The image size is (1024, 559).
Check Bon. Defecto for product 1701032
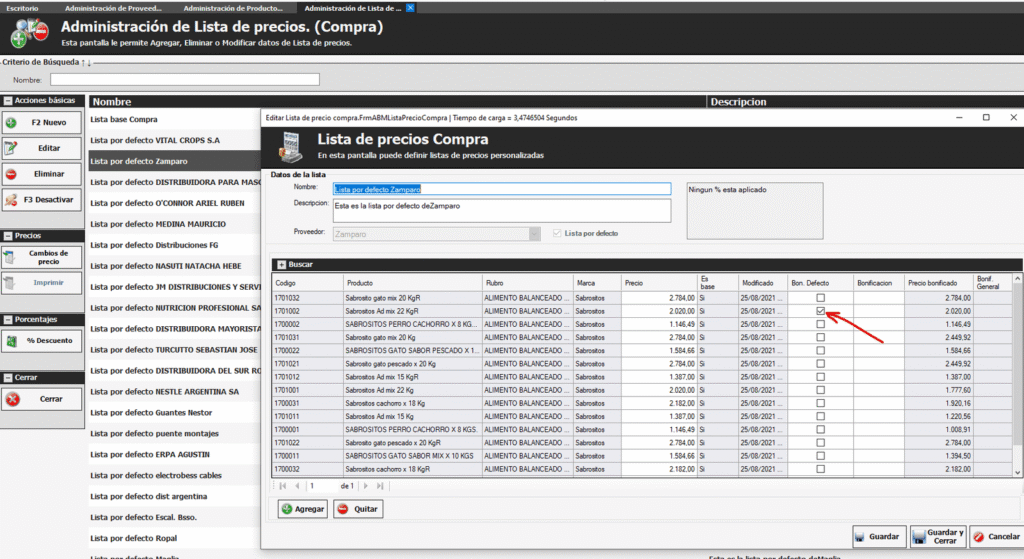tap(820, 298)
